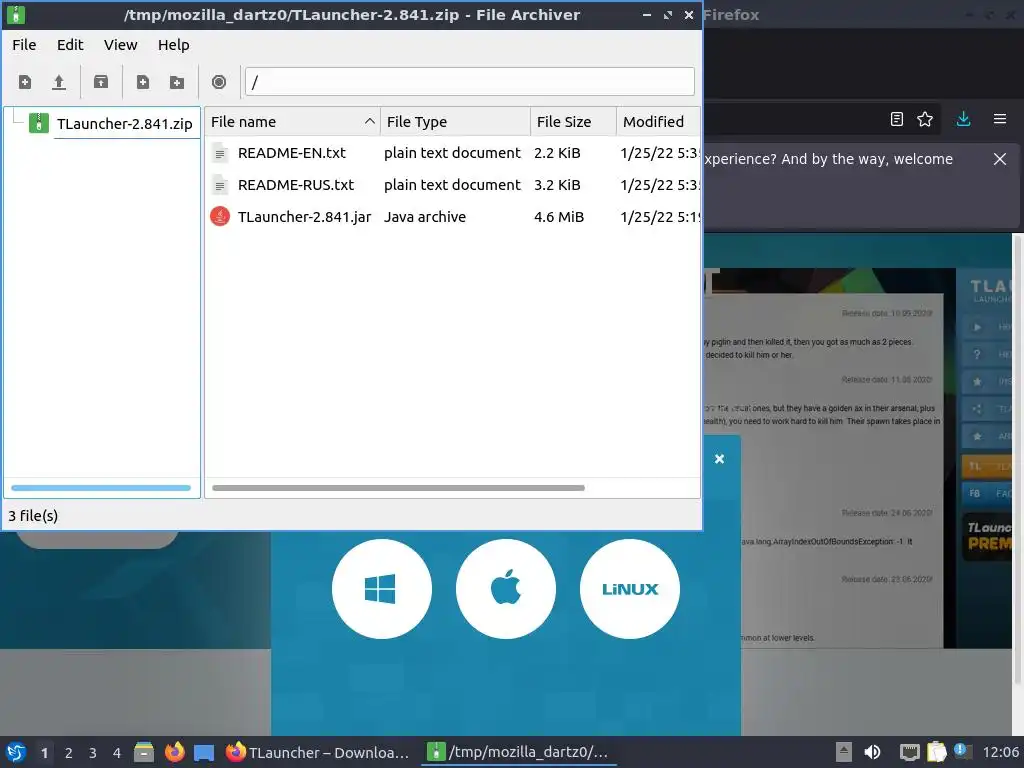Click the clipboard tray icon
Image resolution: width=1024 pixels, height=768 pixels.
(936, 752)
